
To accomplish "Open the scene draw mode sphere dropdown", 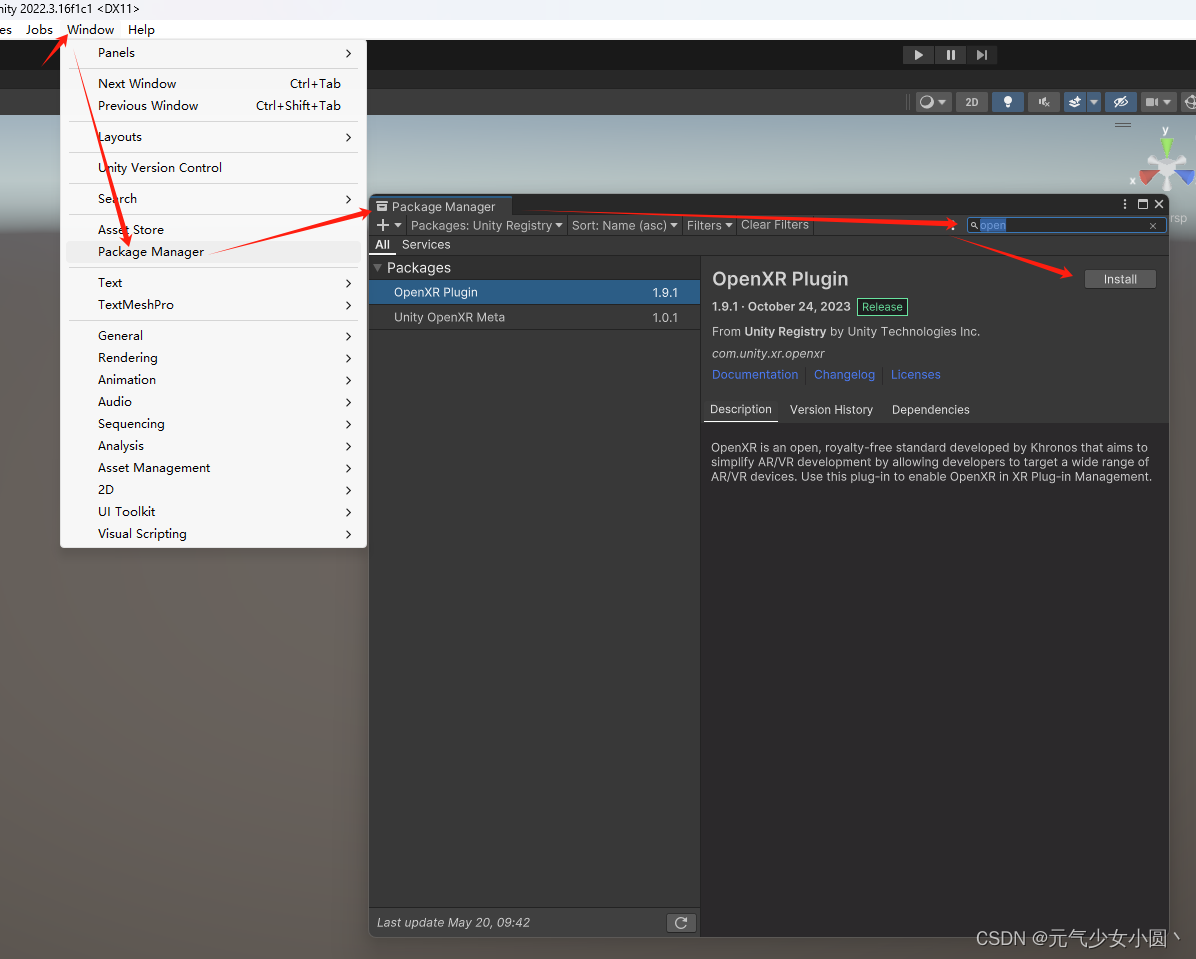I will [x=933, y=102].
